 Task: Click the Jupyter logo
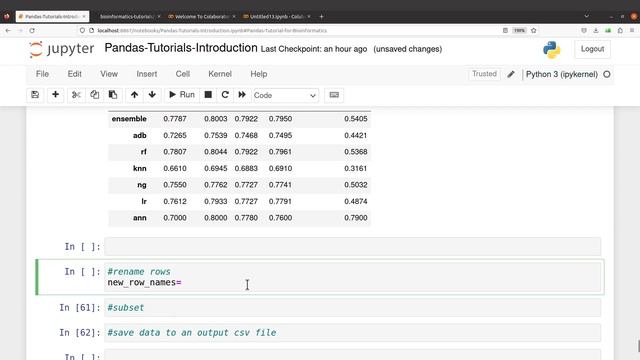(62, 49)
